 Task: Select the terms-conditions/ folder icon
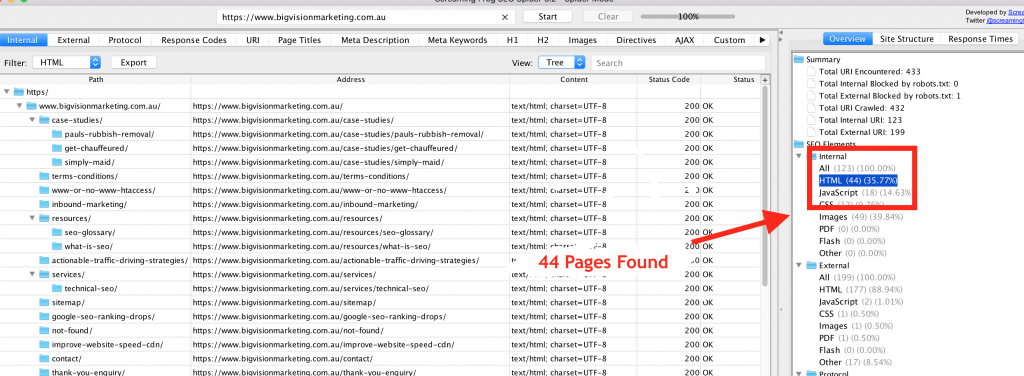pyautogui.click(x=44, y=176)
